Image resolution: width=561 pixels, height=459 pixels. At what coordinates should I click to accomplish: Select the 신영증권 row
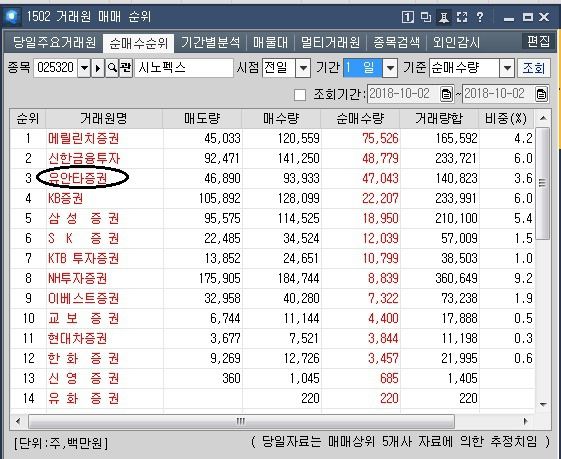tap(272, 379)
